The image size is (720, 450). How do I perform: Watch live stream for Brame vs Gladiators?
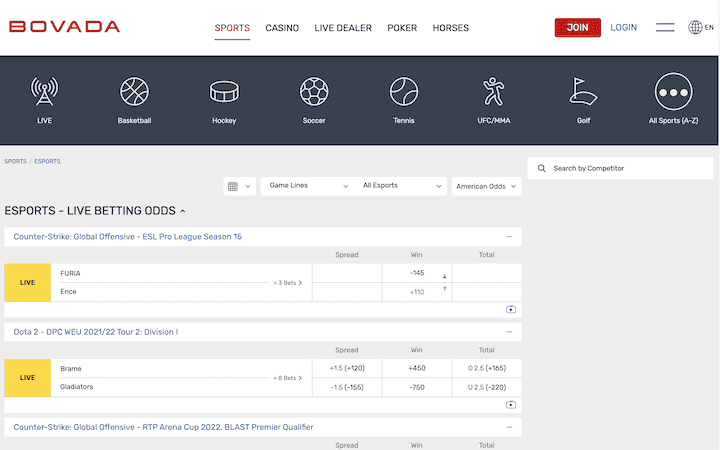tap(511, 405)
